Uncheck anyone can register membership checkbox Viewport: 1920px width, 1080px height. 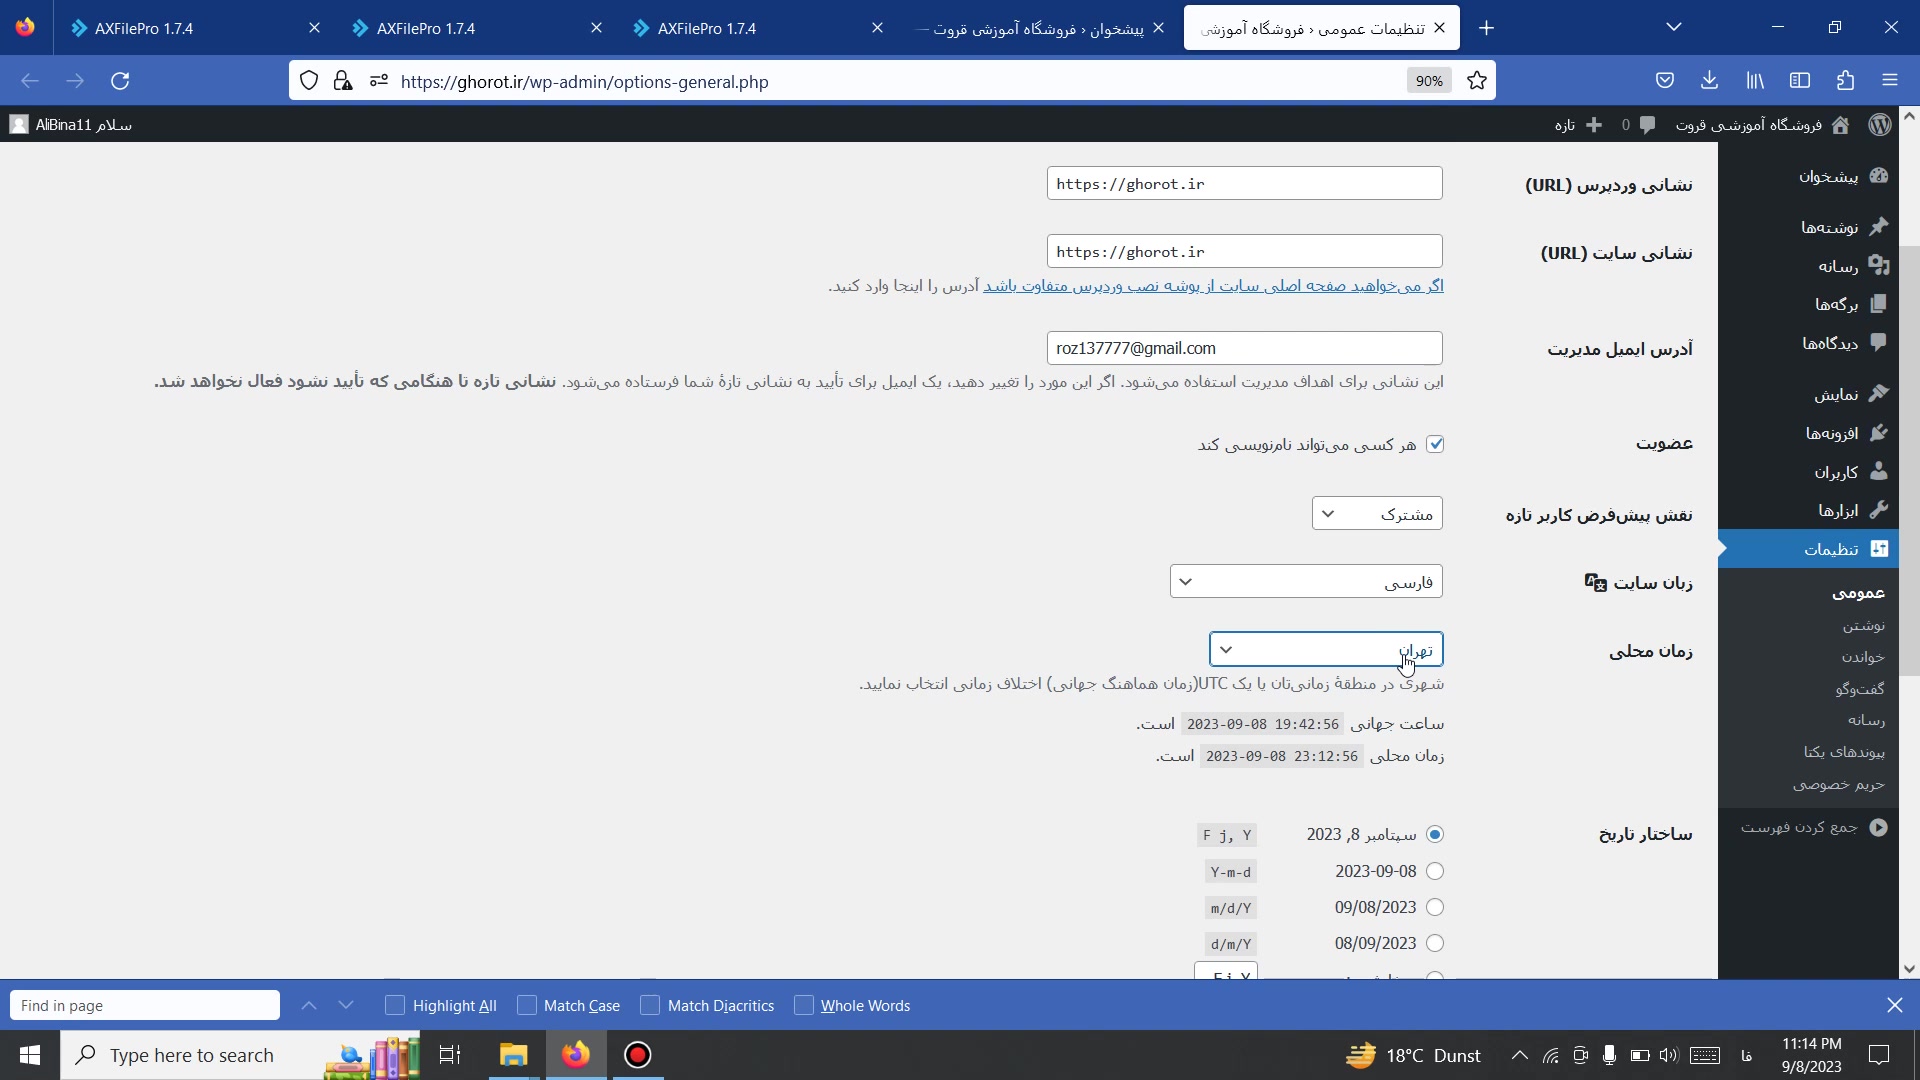coord(1435,444)
